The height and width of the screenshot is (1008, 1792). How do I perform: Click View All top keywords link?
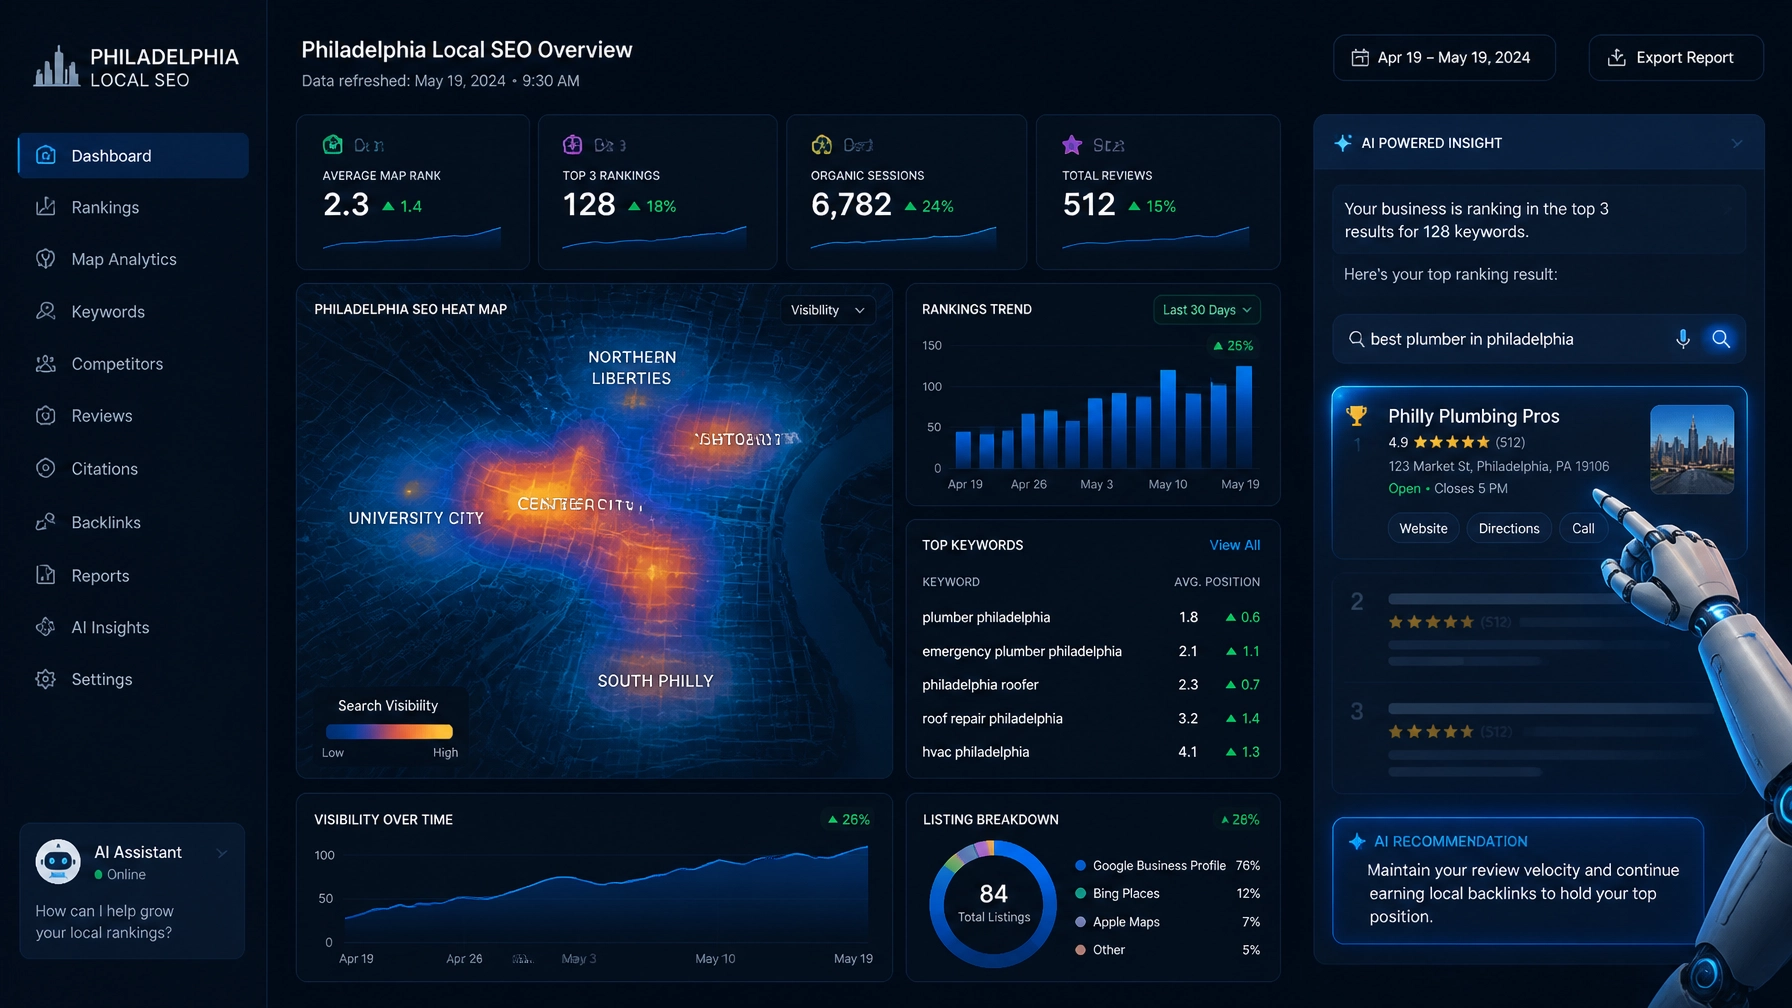[x=1235, y=545]
